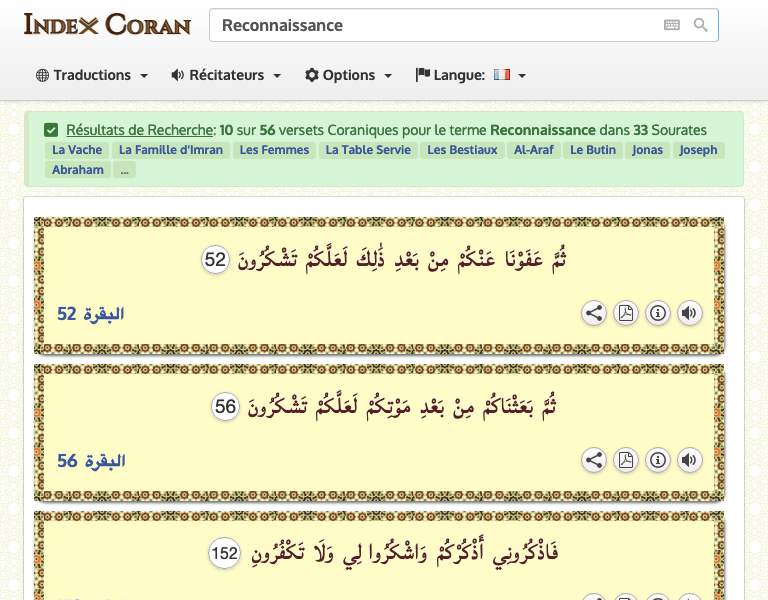The height and width of the screenshot is (600, 768).
Task: Share verse 52 of Al-Baqara
Action: tap(594, 313)
